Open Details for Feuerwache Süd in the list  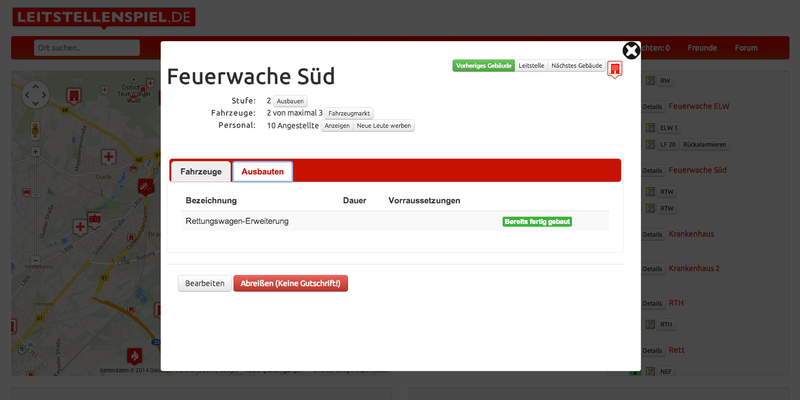pyautogui.click(x=652, y=170)
